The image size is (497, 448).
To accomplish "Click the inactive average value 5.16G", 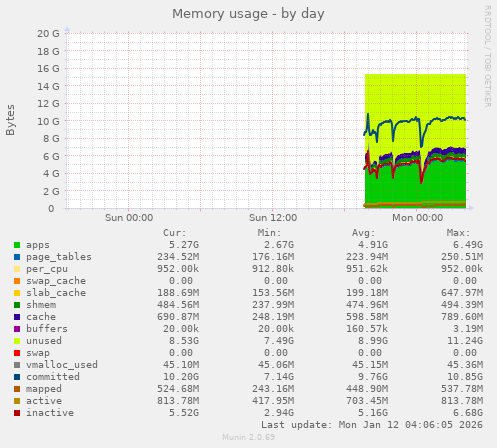I will click(373, 413).
